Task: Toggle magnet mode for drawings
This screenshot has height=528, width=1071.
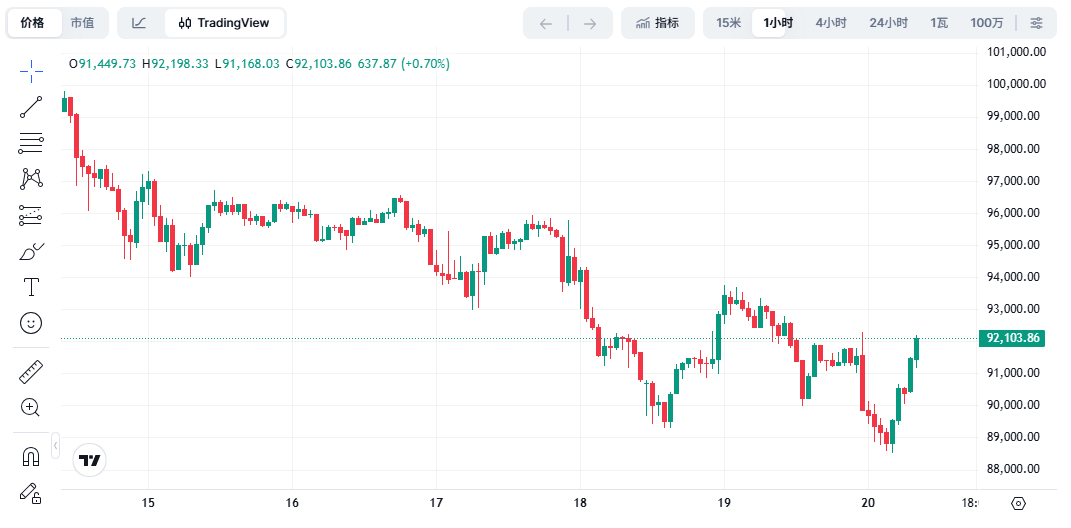Action: (x=31, y=457)
